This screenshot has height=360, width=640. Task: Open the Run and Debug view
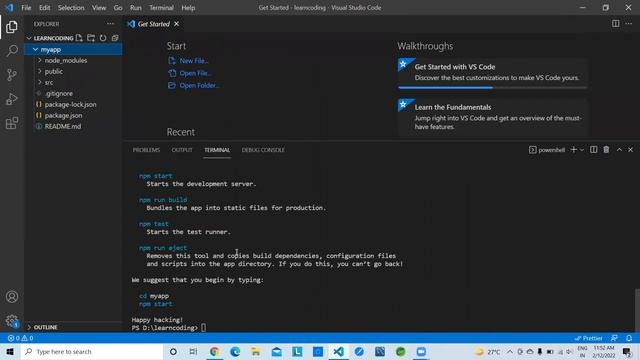pos(12,99)
